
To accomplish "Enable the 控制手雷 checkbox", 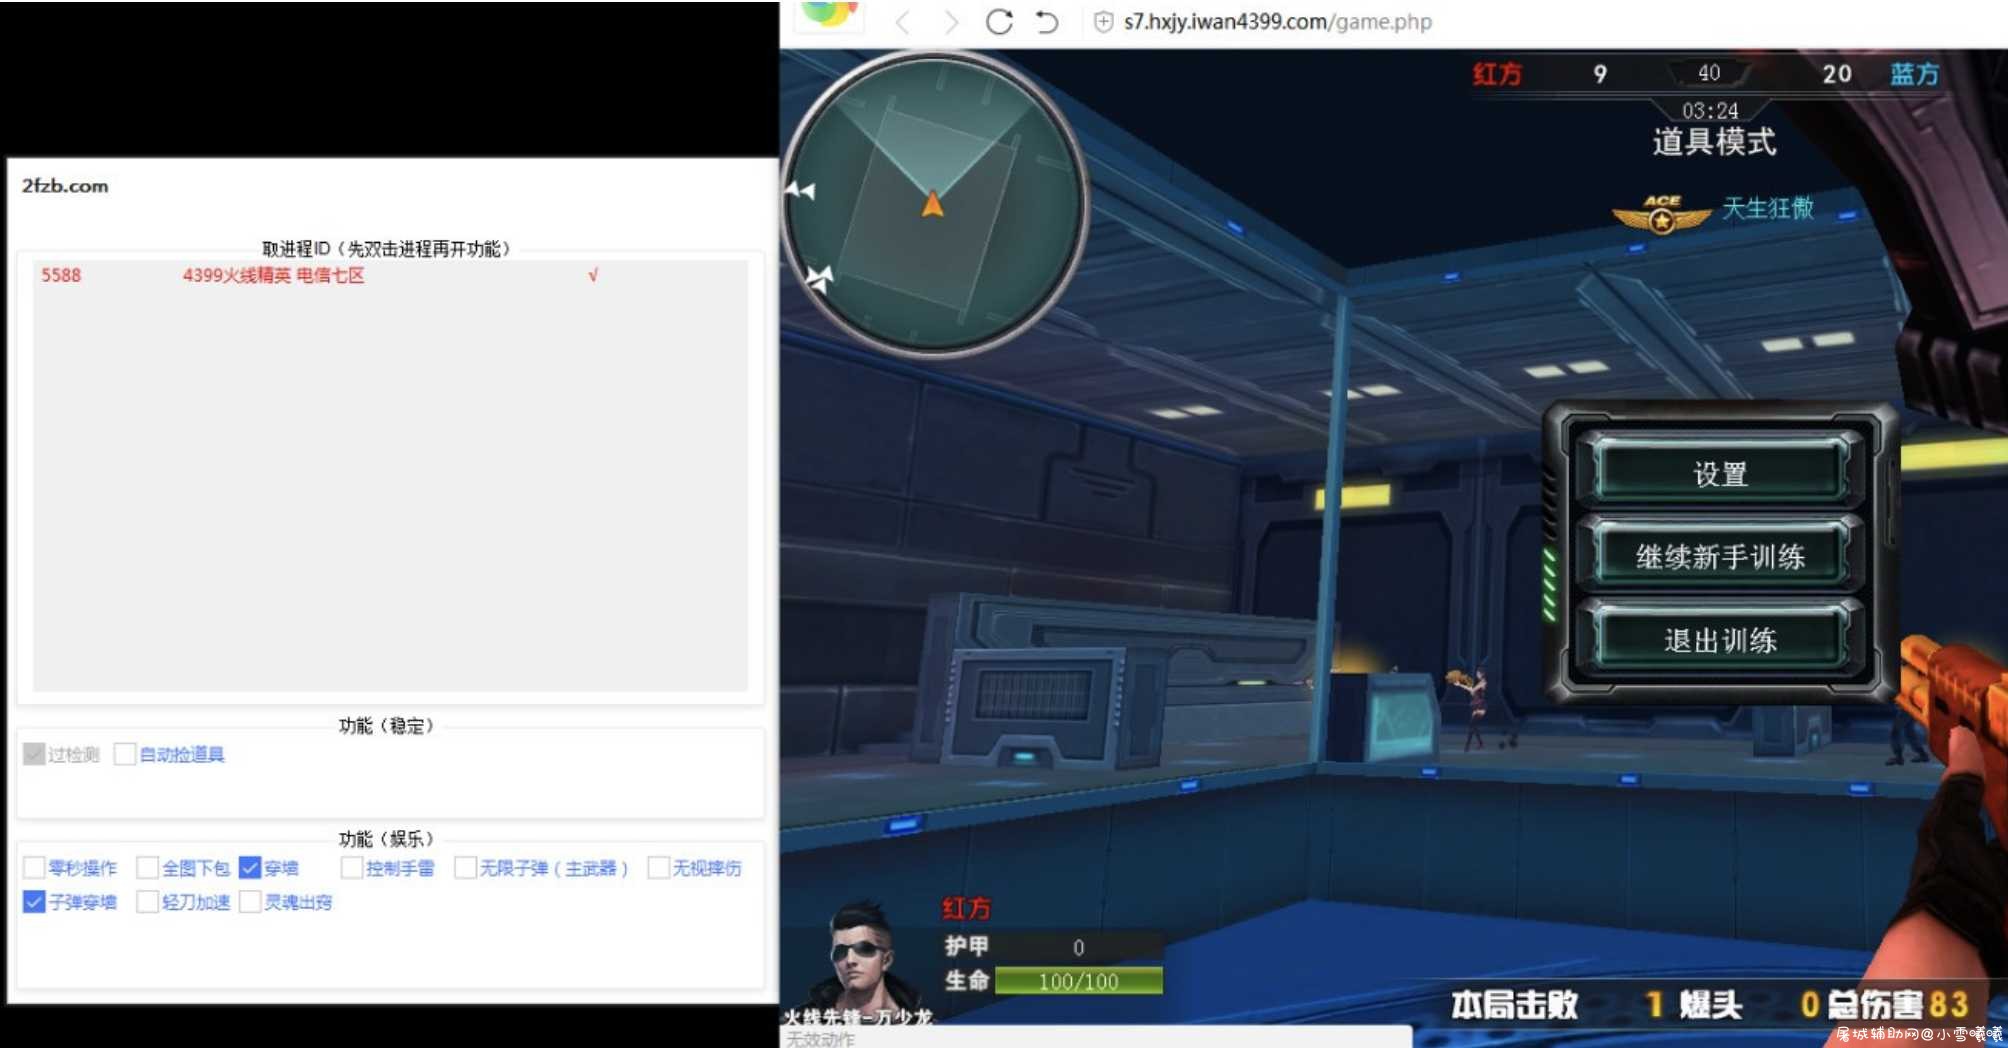I will tap(351, 867).
